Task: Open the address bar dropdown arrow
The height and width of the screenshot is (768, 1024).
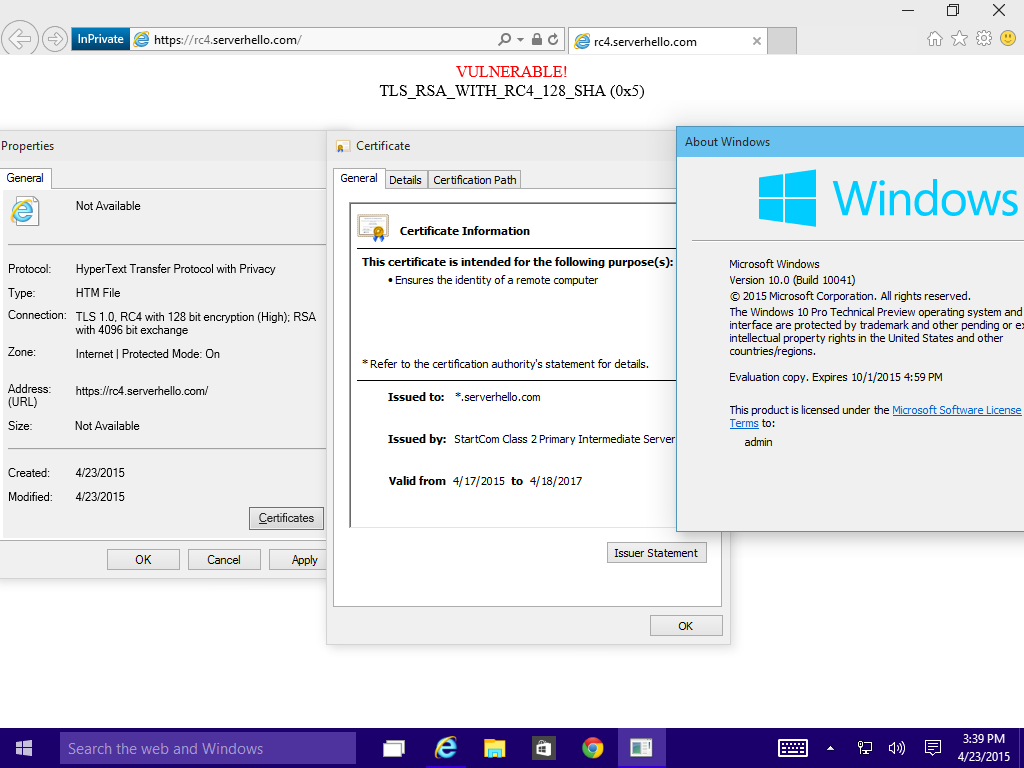Action: (520, 39)
